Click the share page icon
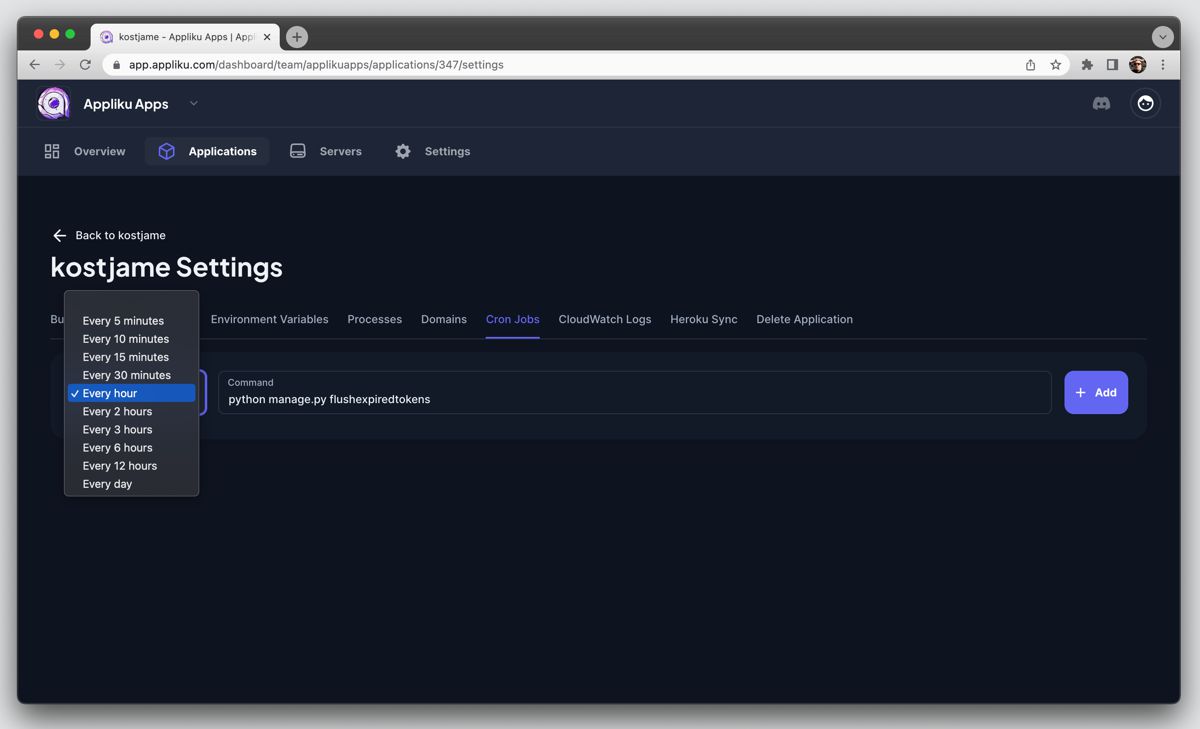This screenshot has height=729, width=1200. 1030,65
